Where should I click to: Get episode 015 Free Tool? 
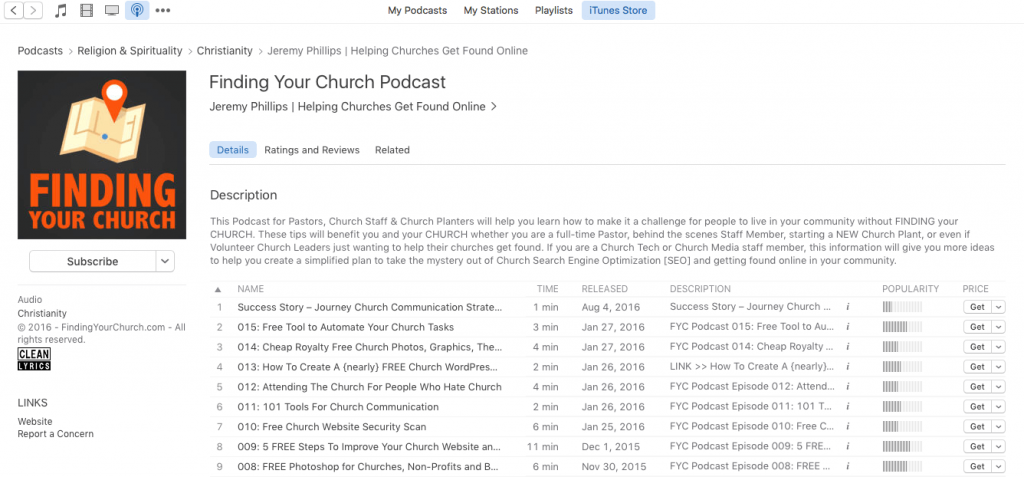tap(978, 327)
